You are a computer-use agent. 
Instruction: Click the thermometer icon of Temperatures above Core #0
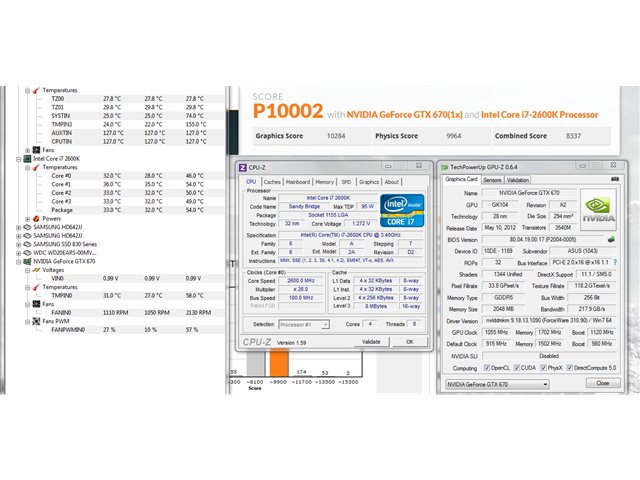[x=36, y=167]
